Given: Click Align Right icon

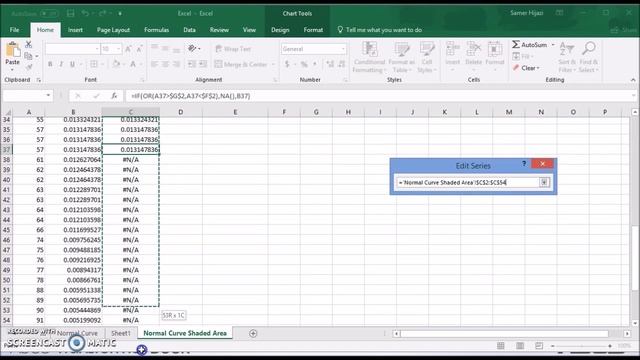Looking at the screenshot, I should tap(176, 64).
